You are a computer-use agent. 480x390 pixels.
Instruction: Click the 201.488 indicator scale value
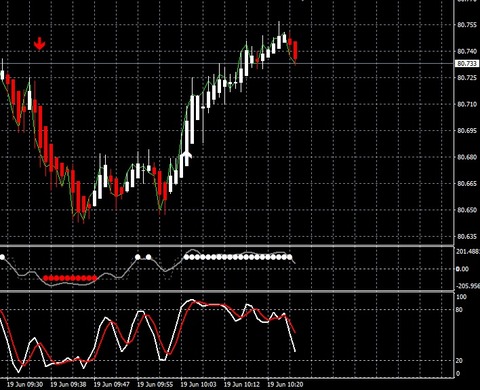468,251
